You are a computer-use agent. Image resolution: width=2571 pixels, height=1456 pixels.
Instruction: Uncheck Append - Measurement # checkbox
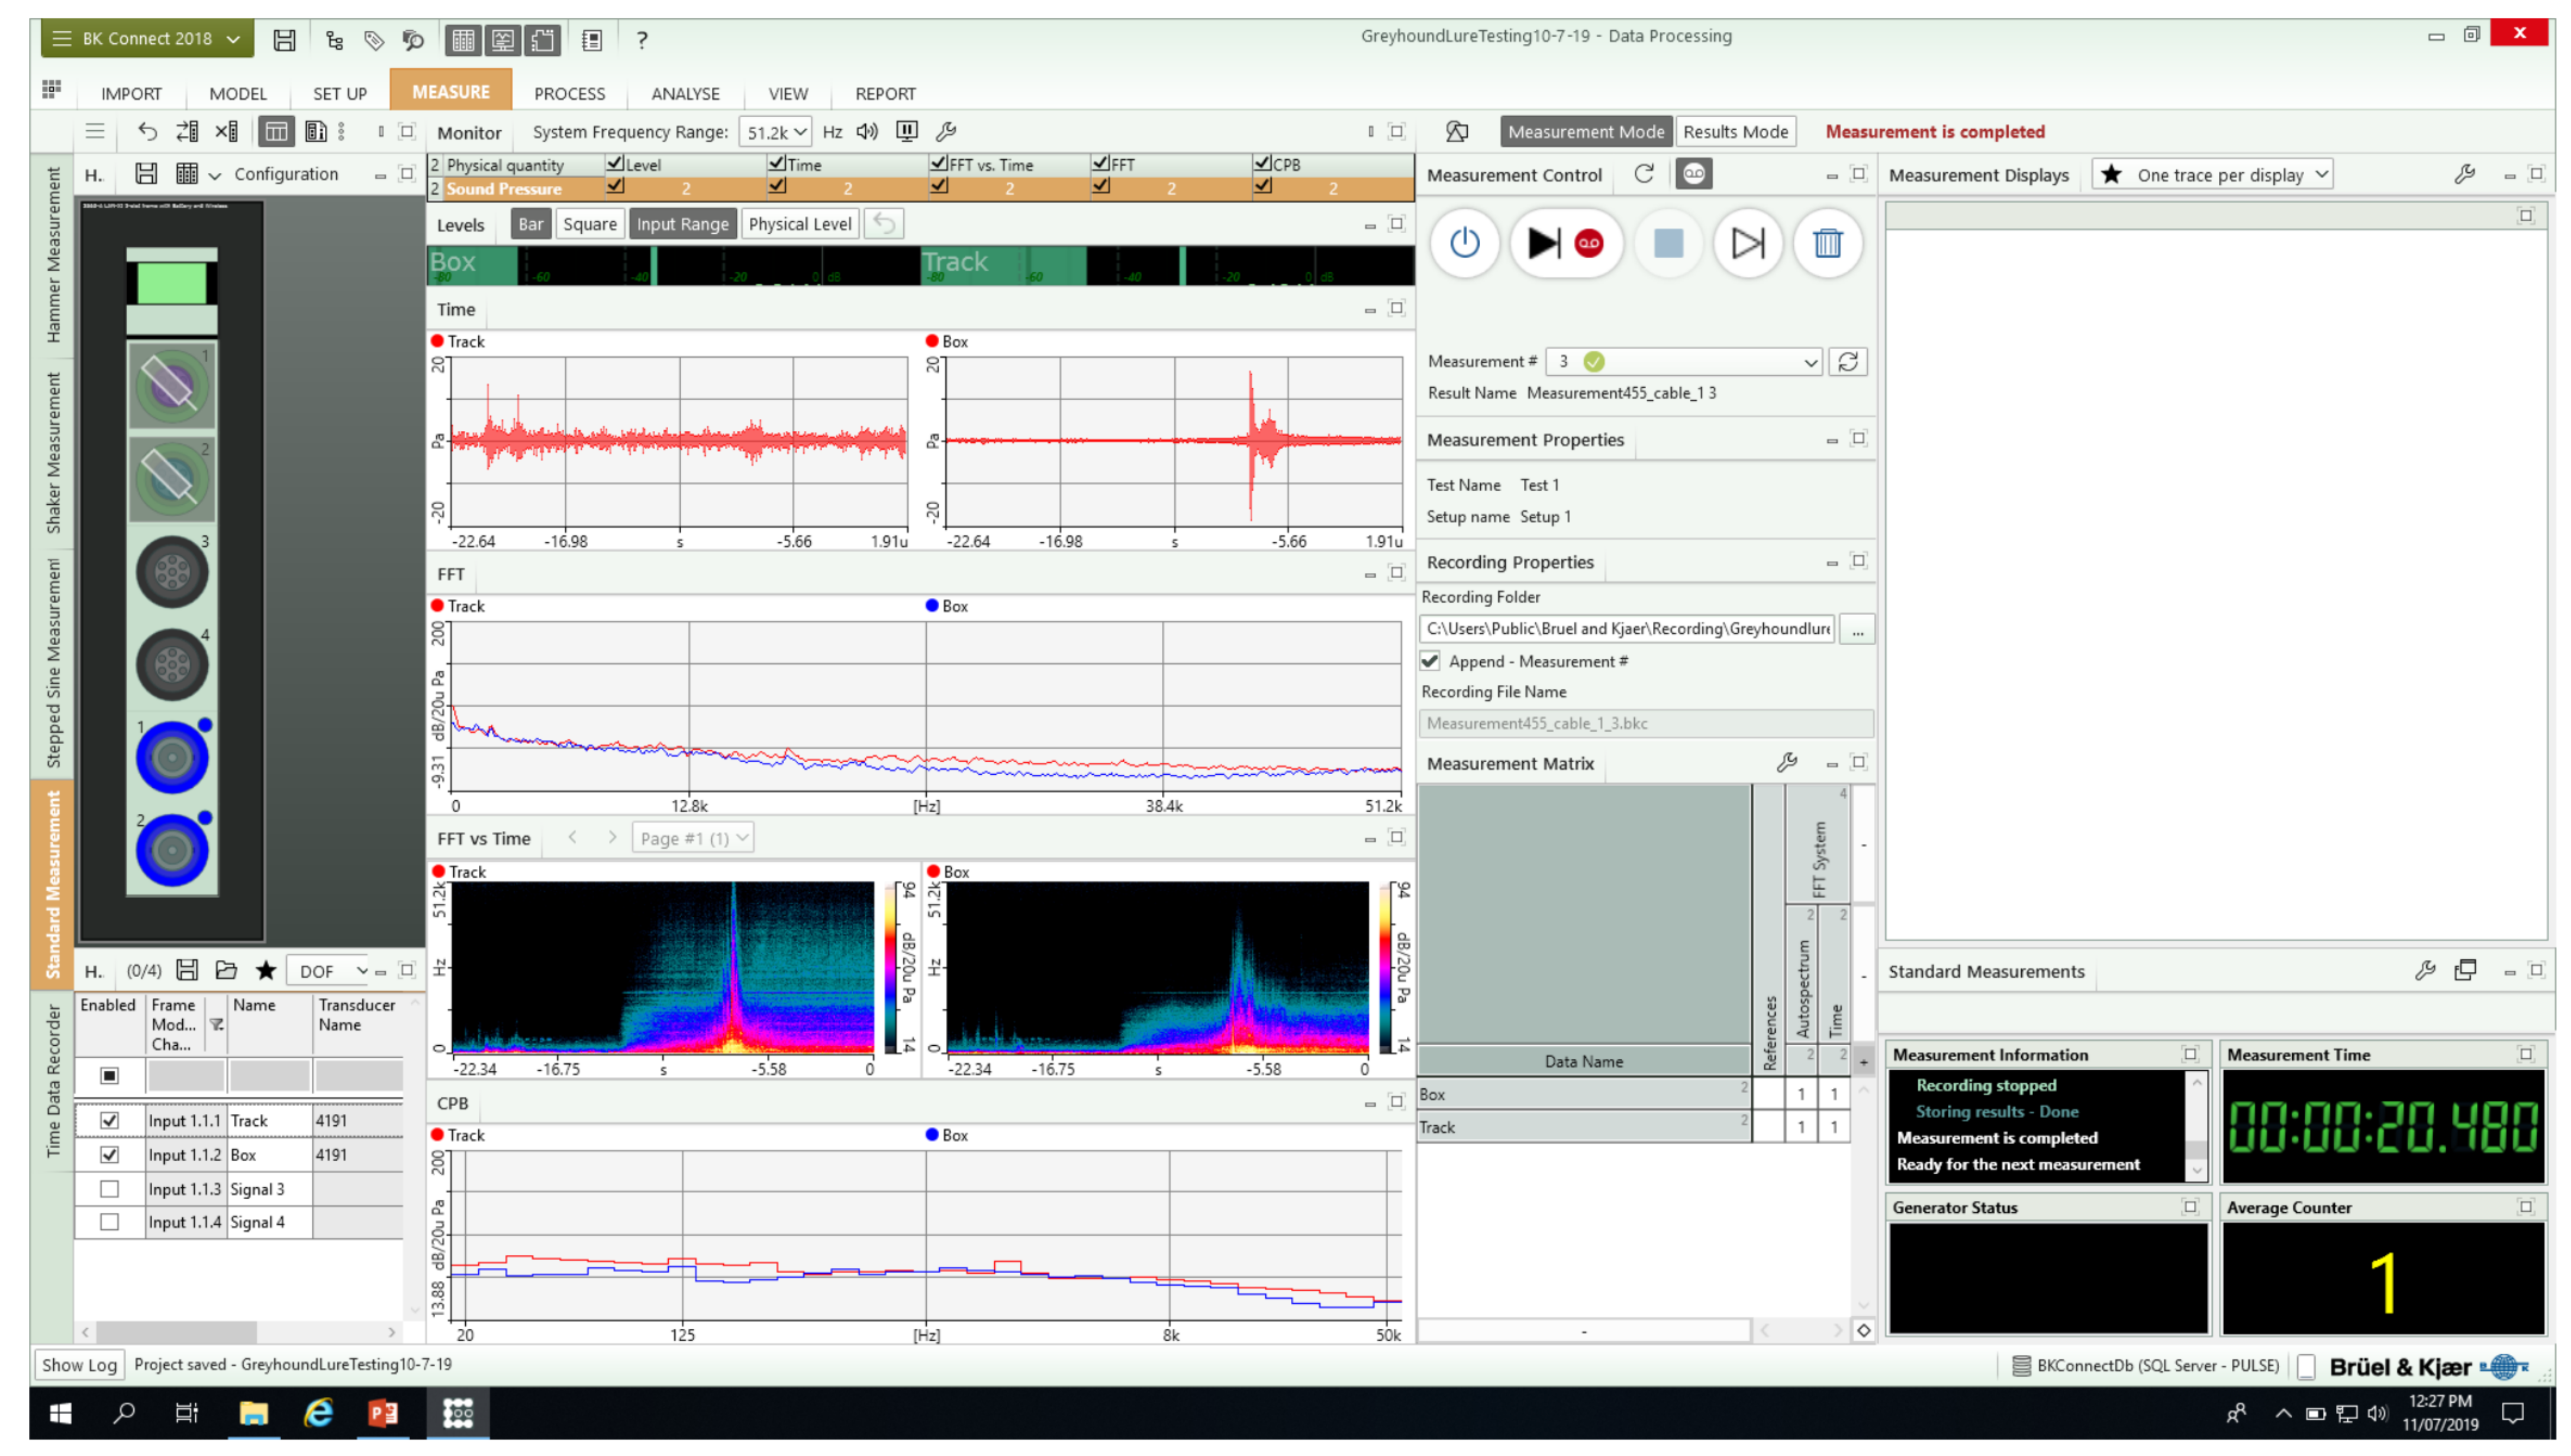click(1430, 662)
